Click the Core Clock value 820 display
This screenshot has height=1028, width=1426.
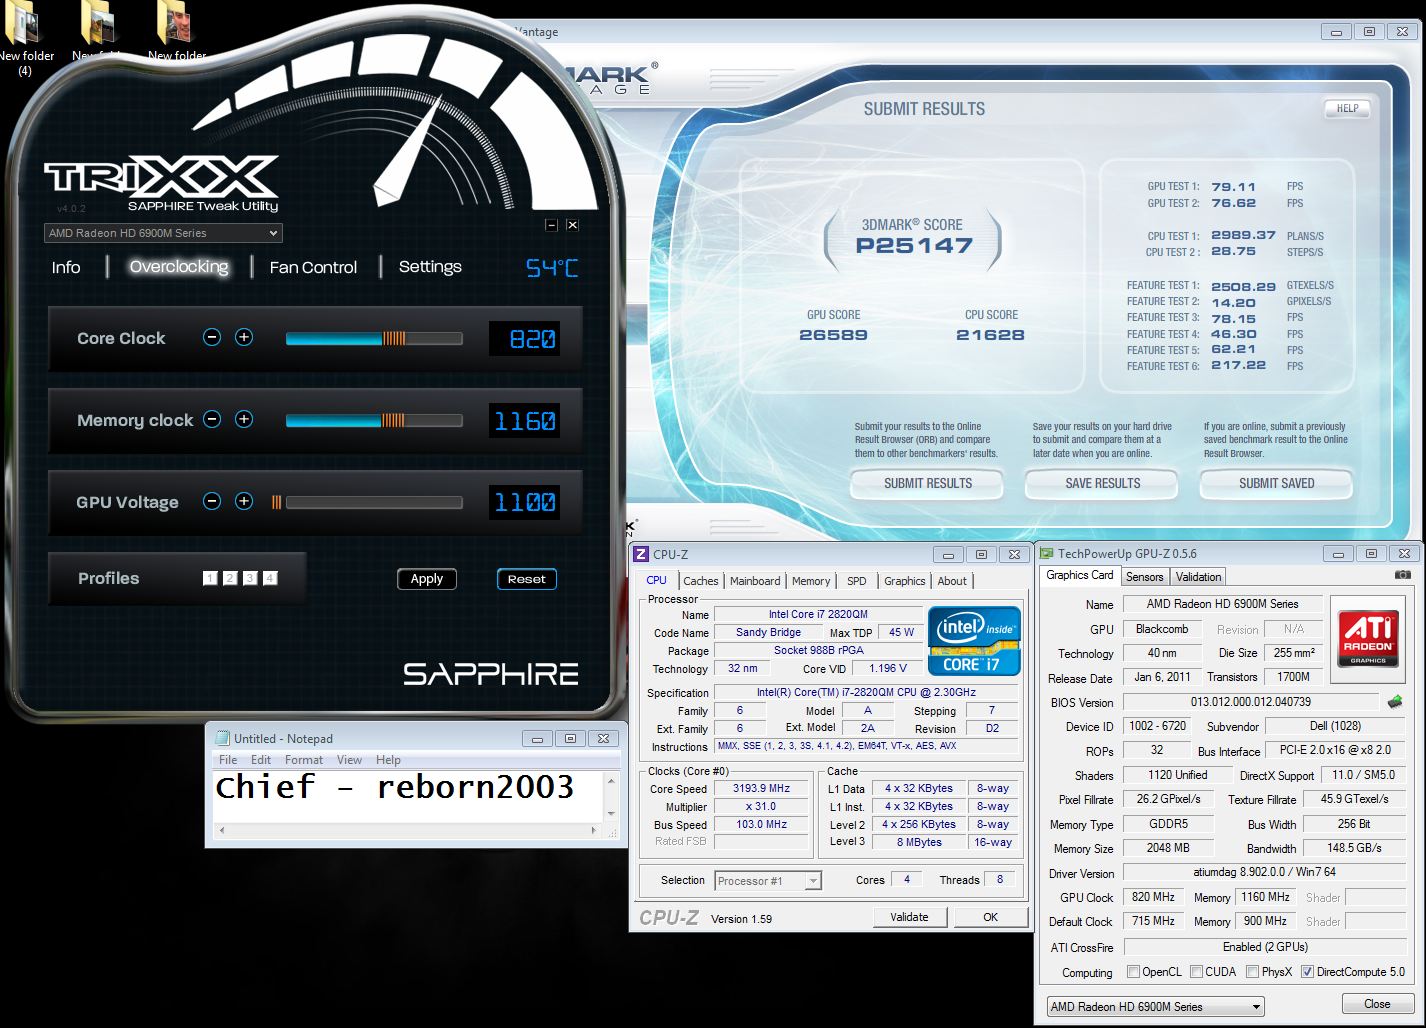[x=524, y=339]
